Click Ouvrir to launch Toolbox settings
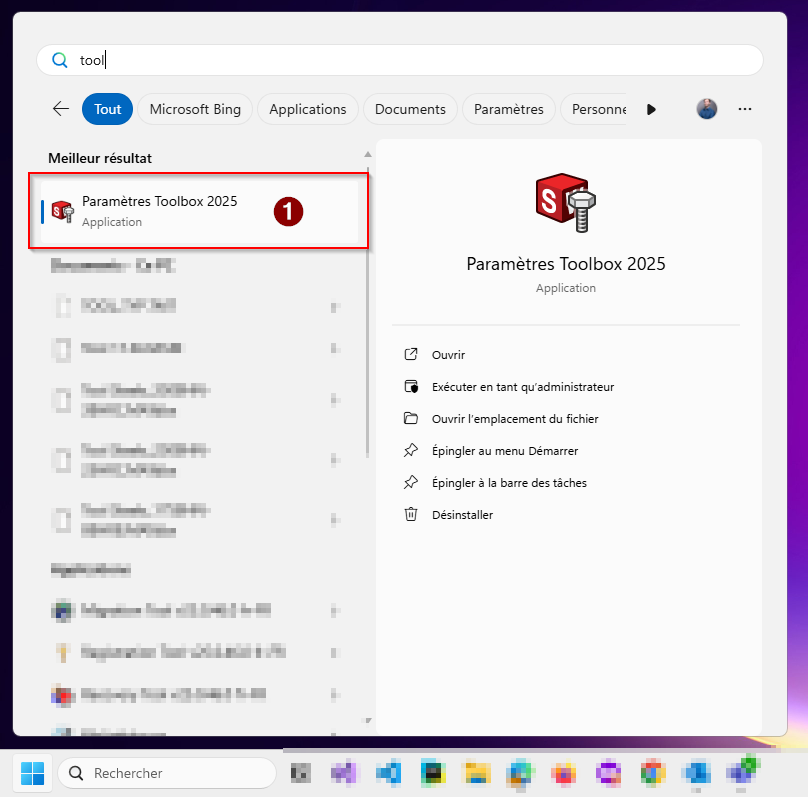 click(x=448, y=355)
